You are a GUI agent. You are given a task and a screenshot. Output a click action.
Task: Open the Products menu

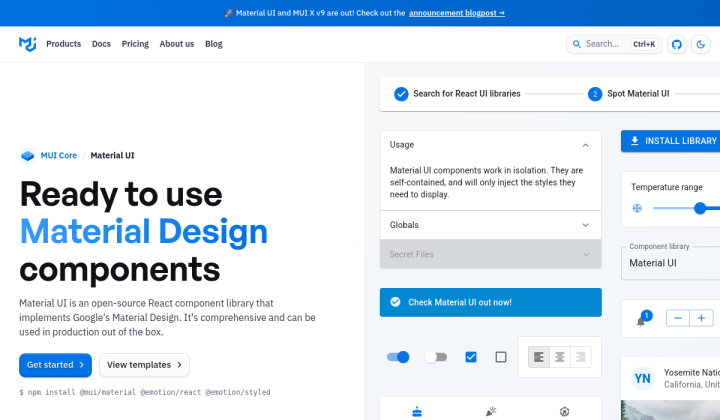point(63,44)
